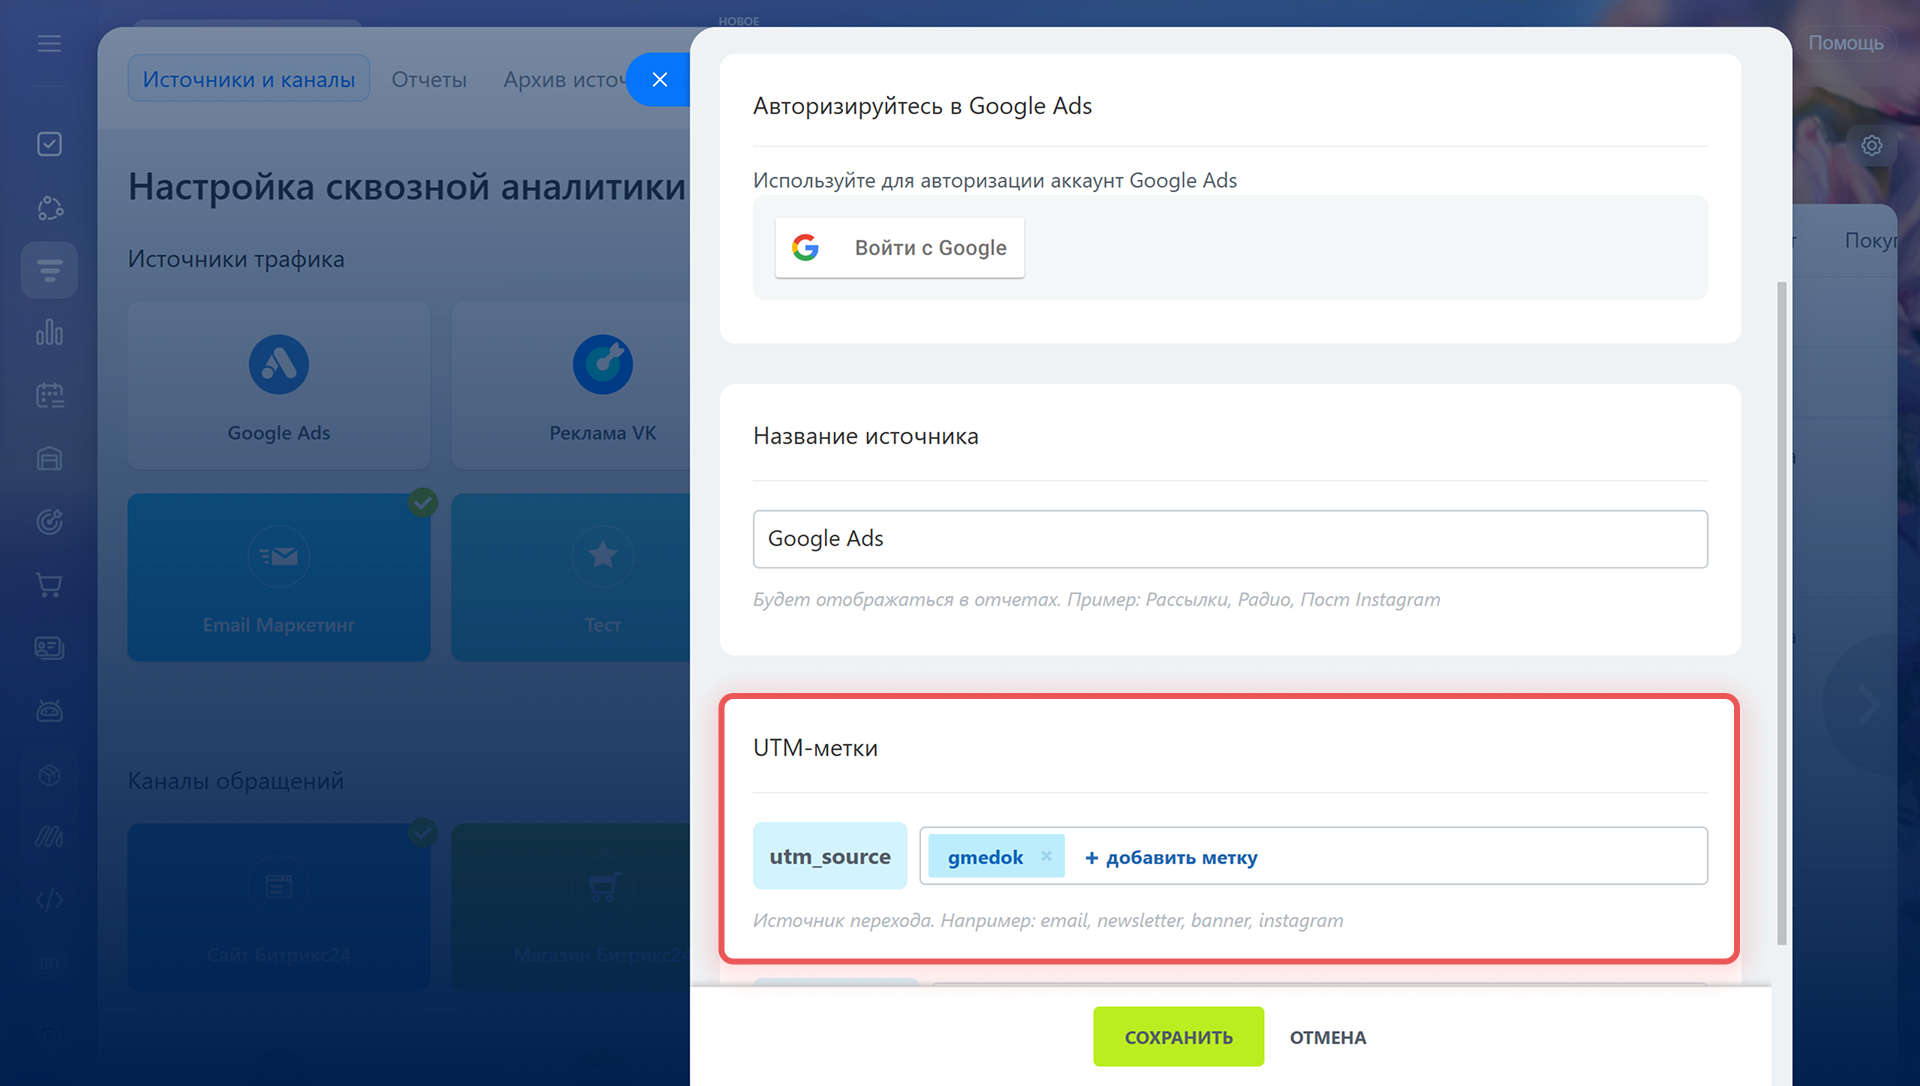Open the Тест star source tile
The height and width of the screenshot is (1086, 1920).
[x=571, y=577]
